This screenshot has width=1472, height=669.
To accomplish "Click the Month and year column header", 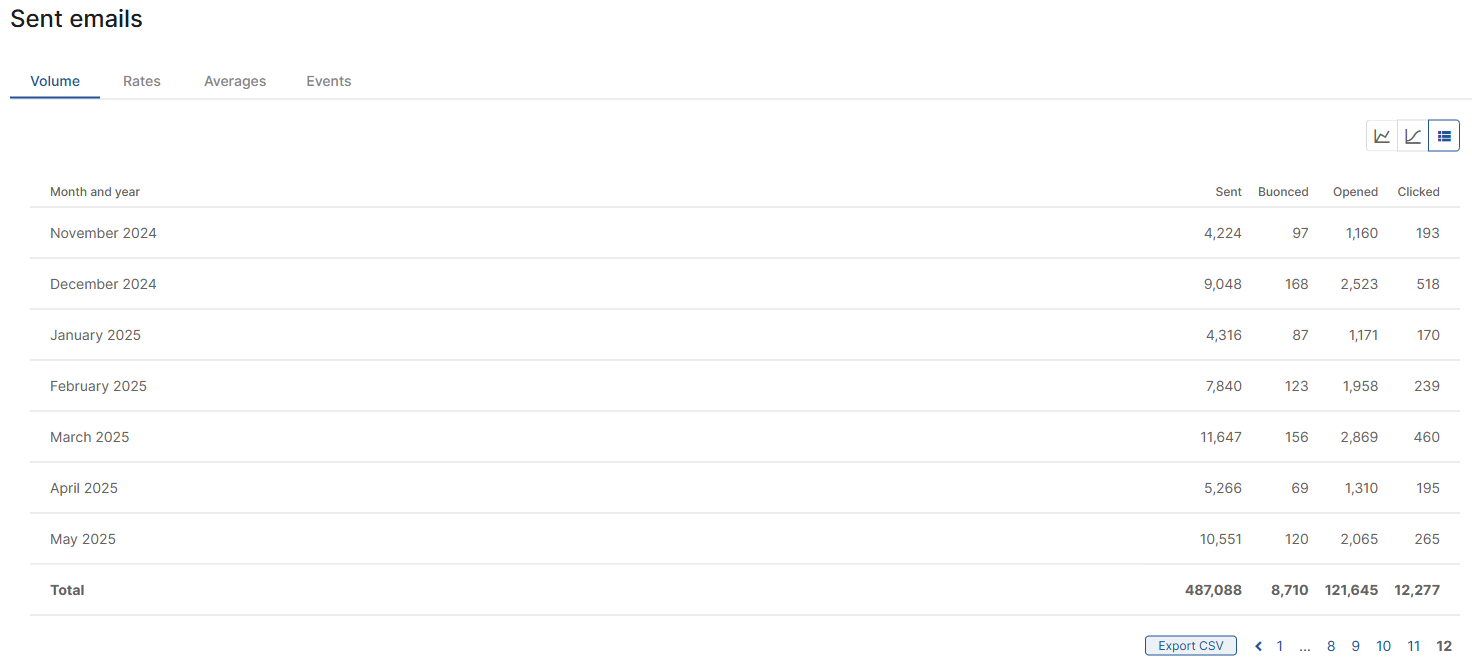I will click(x=95, y=192).
